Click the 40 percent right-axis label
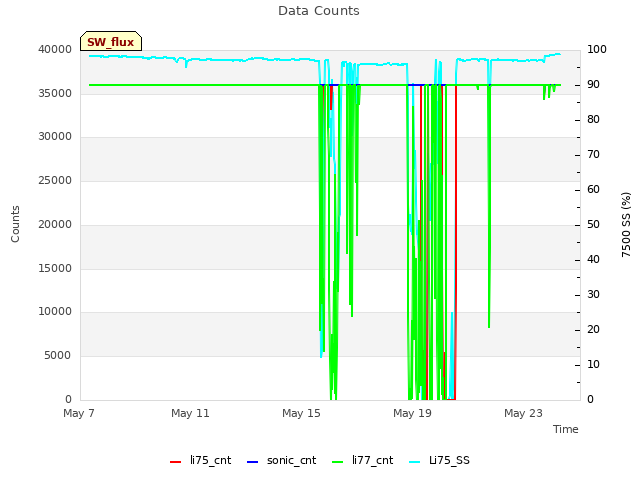Screen dimensions: 640x480 tap(593, 260)
